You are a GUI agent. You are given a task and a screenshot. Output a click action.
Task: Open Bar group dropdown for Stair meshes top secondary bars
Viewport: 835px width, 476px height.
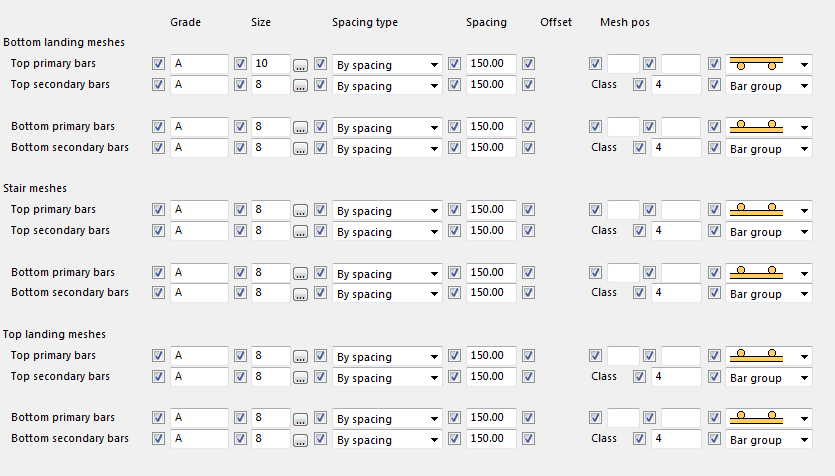tap(768, 232)
